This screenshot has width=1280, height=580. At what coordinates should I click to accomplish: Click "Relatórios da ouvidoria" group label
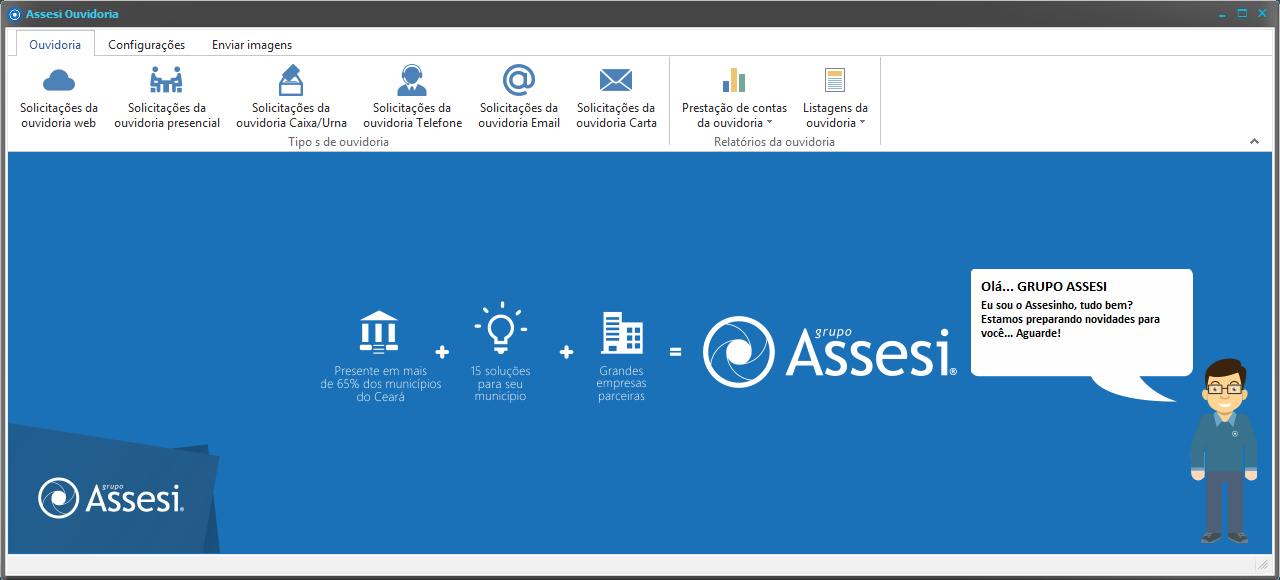[x=774, y=142]
